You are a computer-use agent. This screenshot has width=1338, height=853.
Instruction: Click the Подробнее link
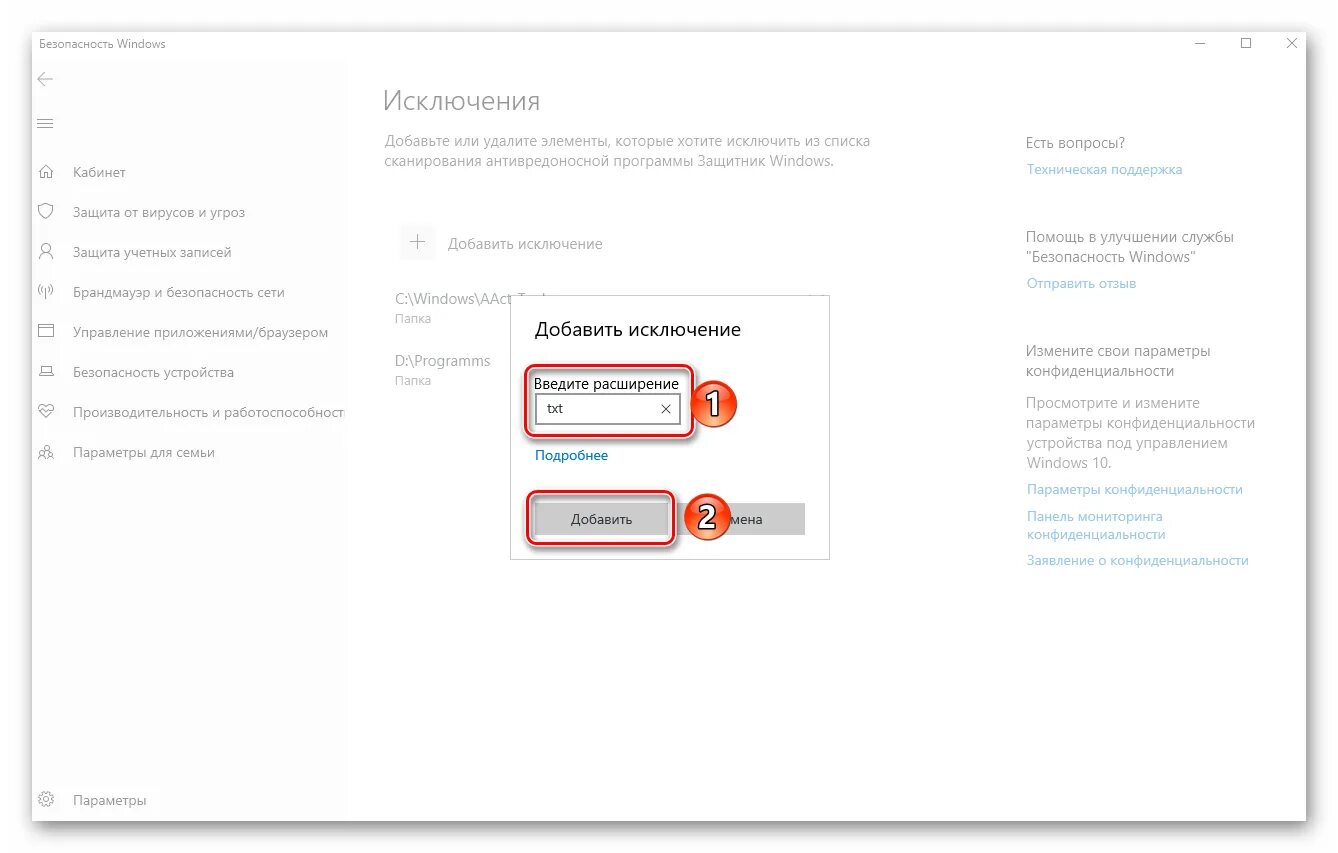[x=571, y=455]
